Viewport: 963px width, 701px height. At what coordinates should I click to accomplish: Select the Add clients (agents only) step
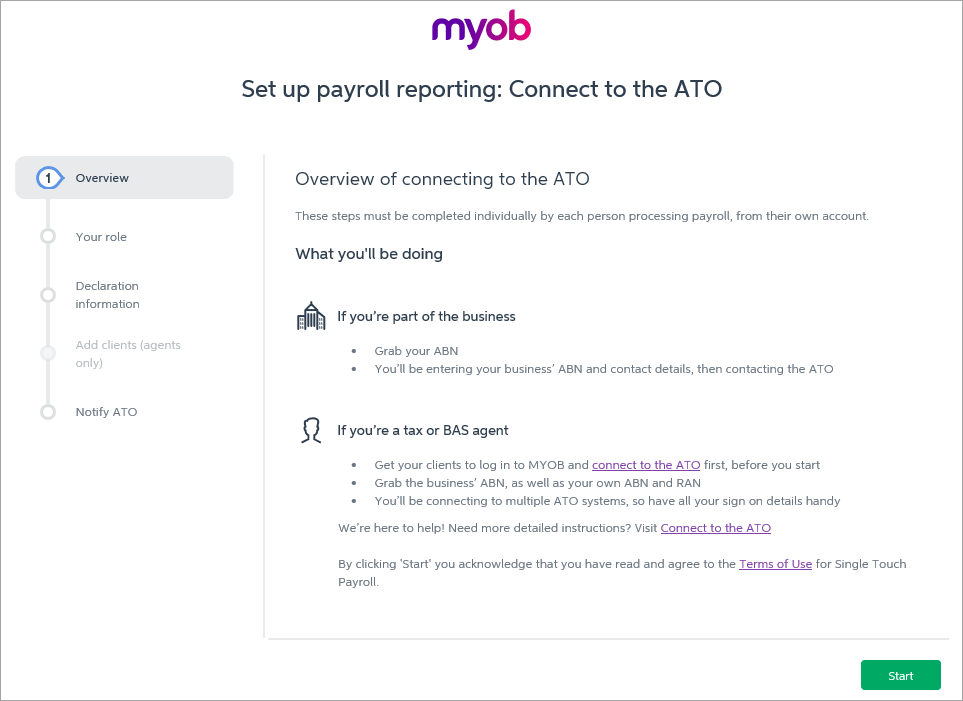coord(128,353)
